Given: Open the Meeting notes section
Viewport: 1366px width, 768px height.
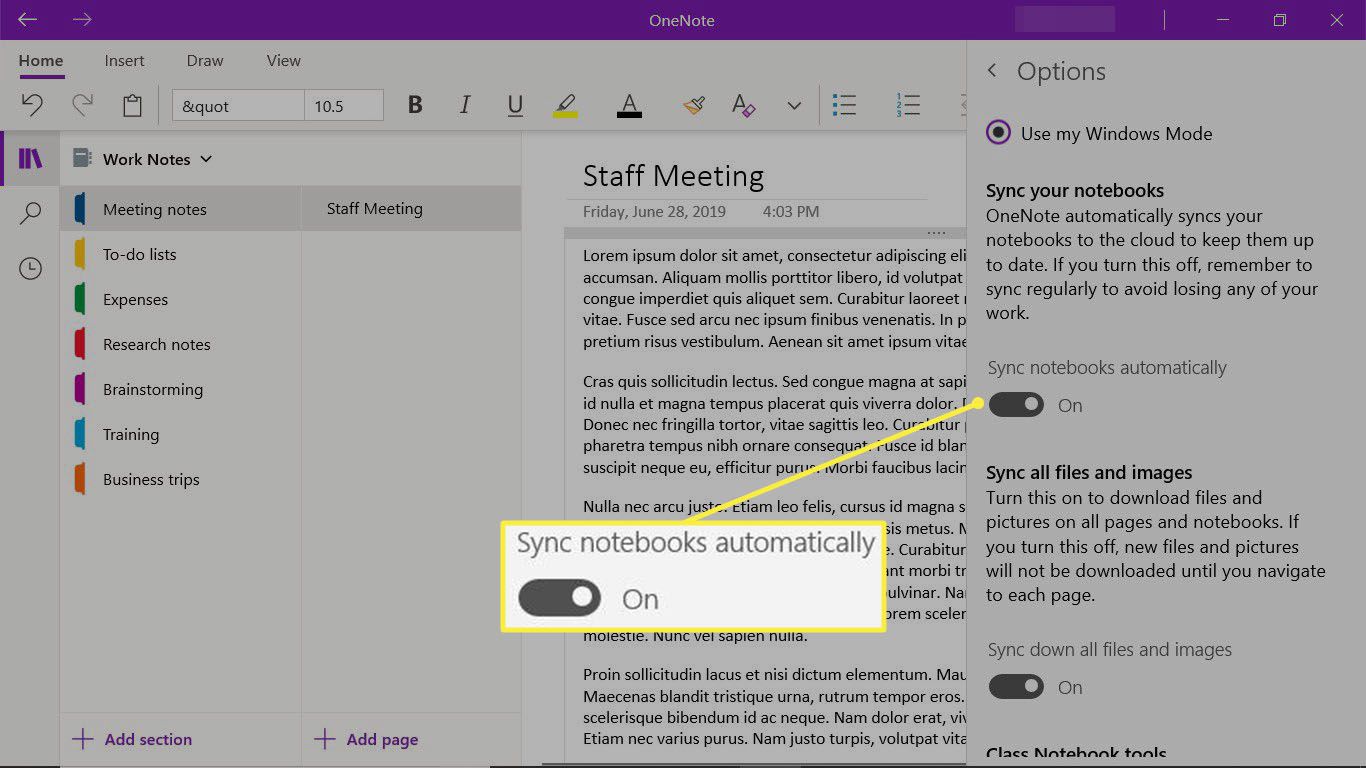Looking at the screenshot, I should (180, 209).
